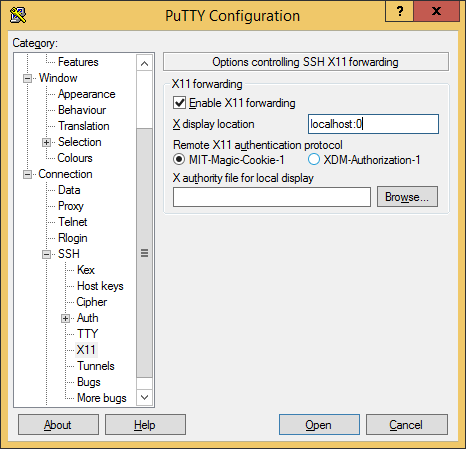Select MIT-Magic-Cookie-1 radio button
Screen dimensions: 466x449
179,159
